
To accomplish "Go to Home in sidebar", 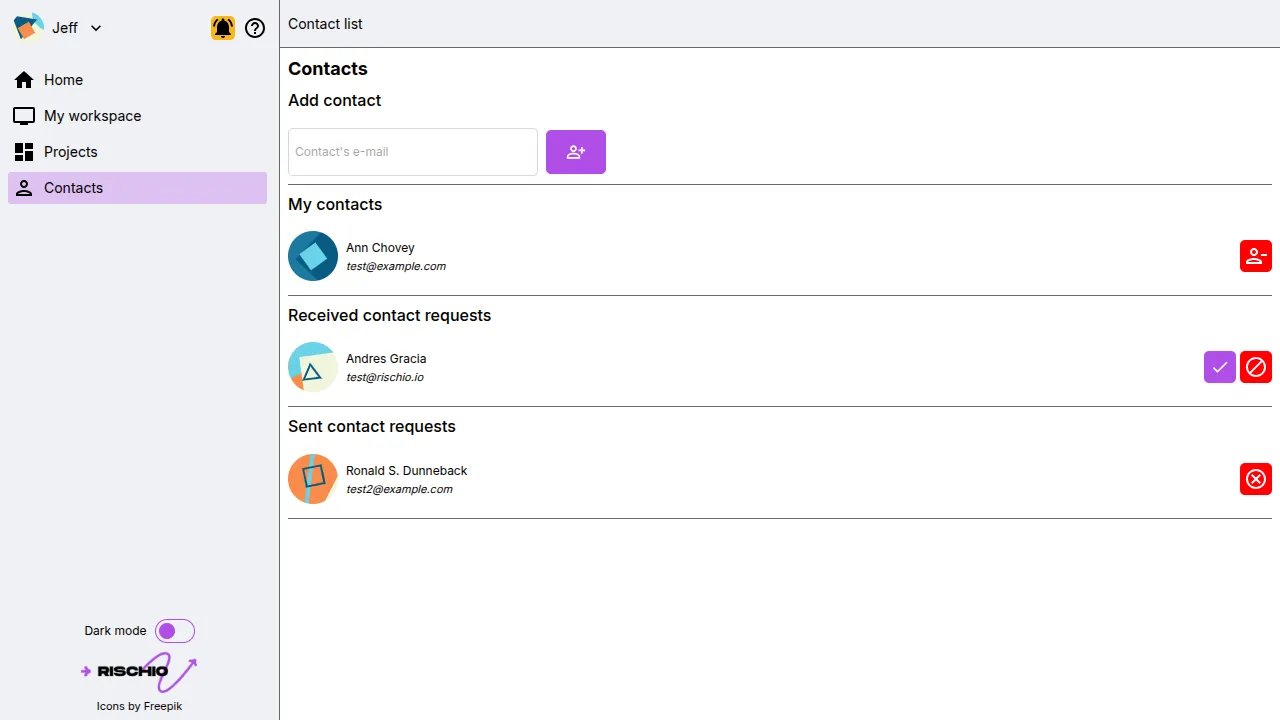I will coord(63,80).
